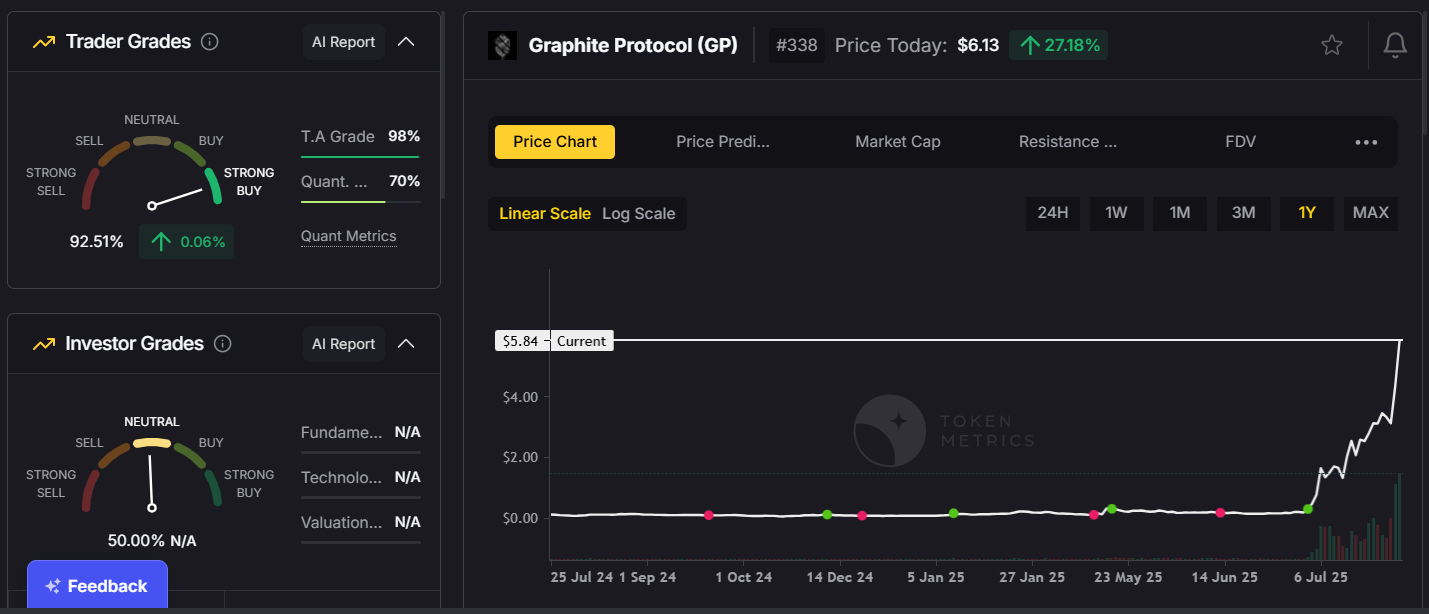Viewport: 1429px width, 614px height.
Task: Click the 92.51% trader grade value
Action: (96, 242)
